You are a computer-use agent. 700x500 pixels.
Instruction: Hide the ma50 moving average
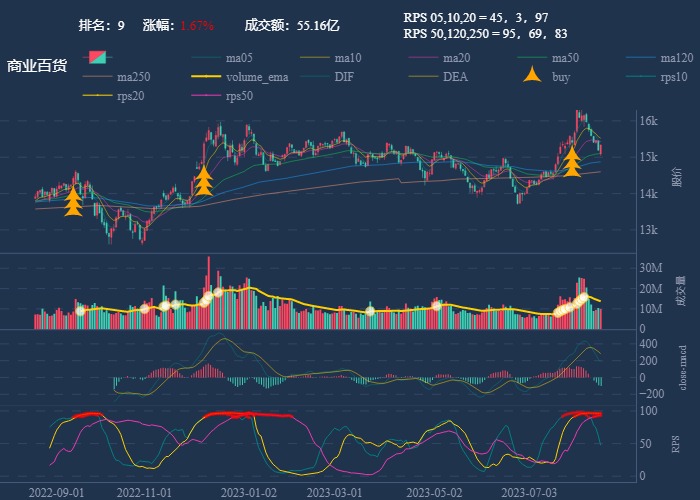coord(565,57)
